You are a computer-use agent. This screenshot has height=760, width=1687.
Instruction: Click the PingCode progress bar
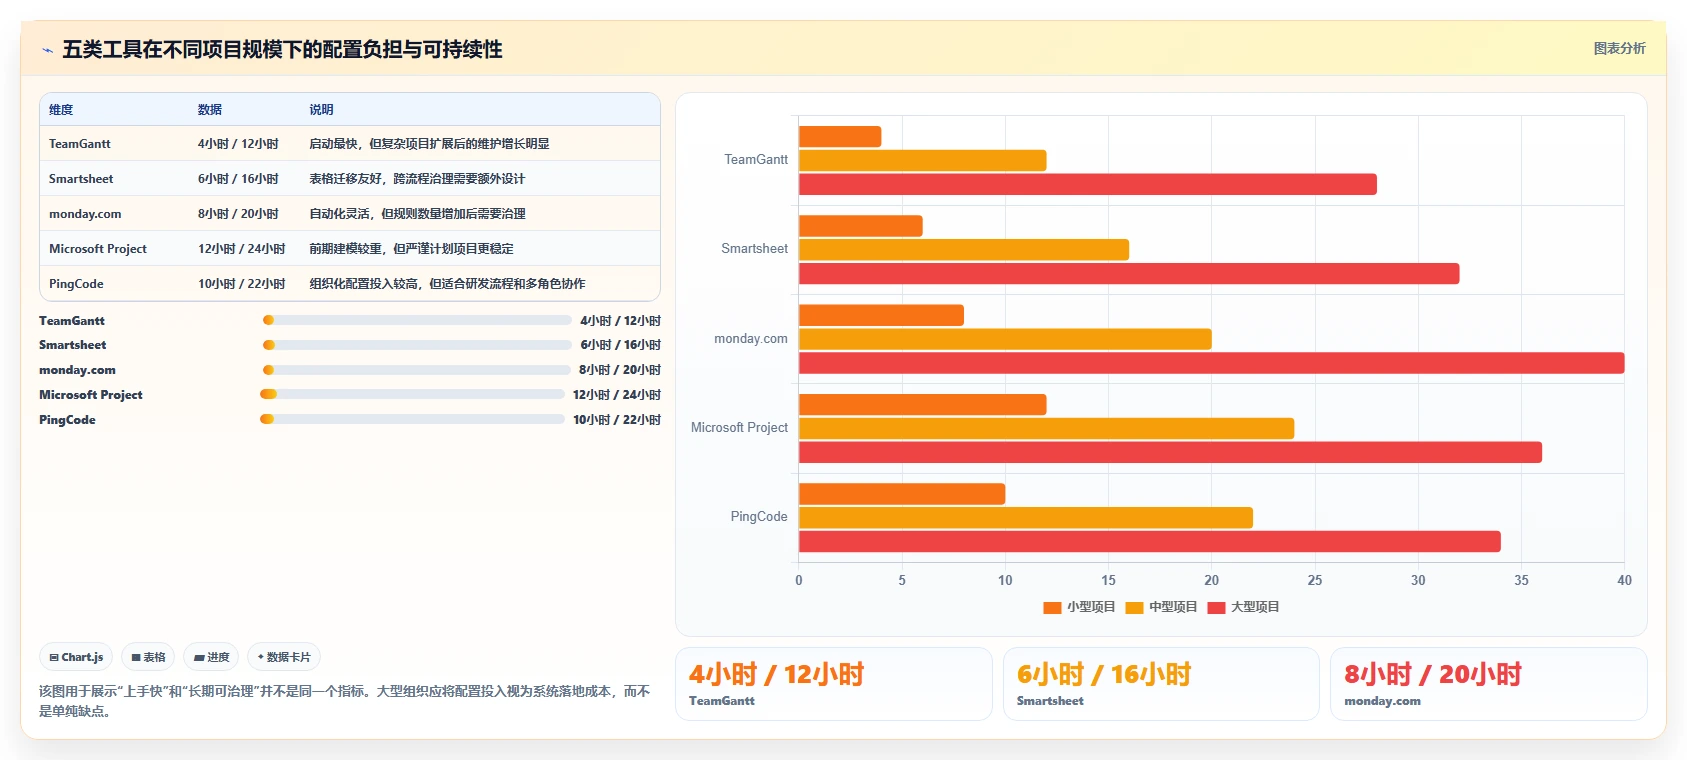[x=412, y=419]
